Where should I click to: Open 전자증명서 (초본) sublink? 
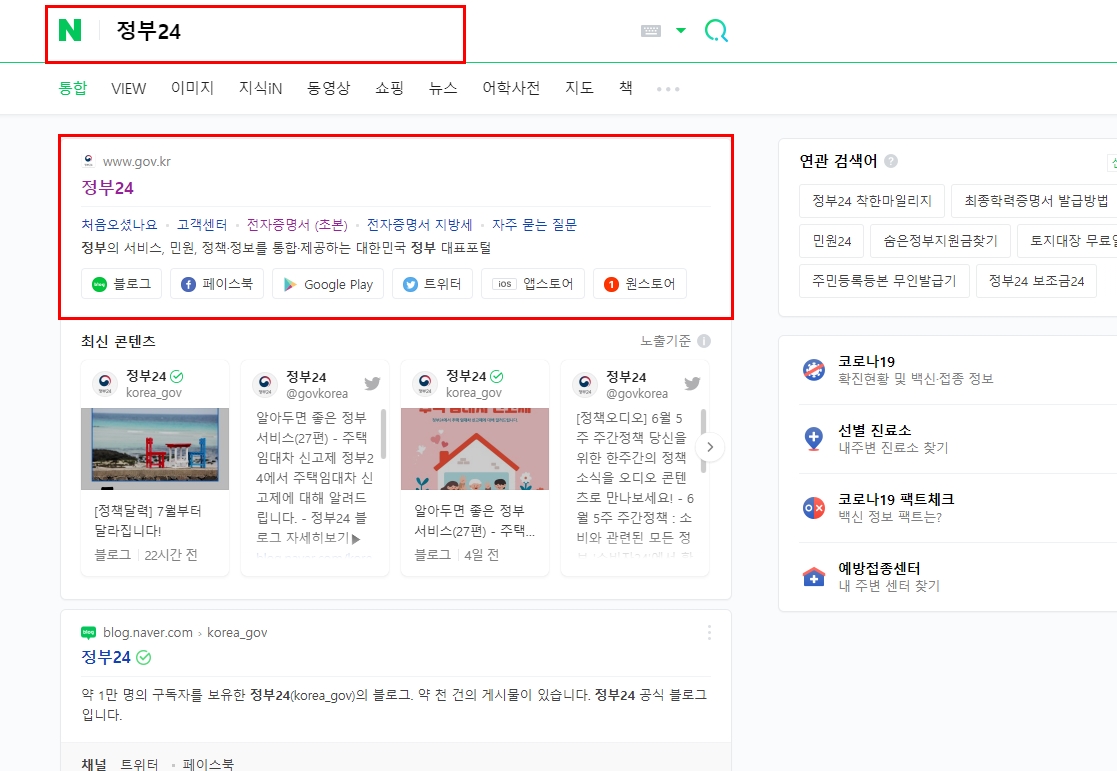click(x=297, y=224)
